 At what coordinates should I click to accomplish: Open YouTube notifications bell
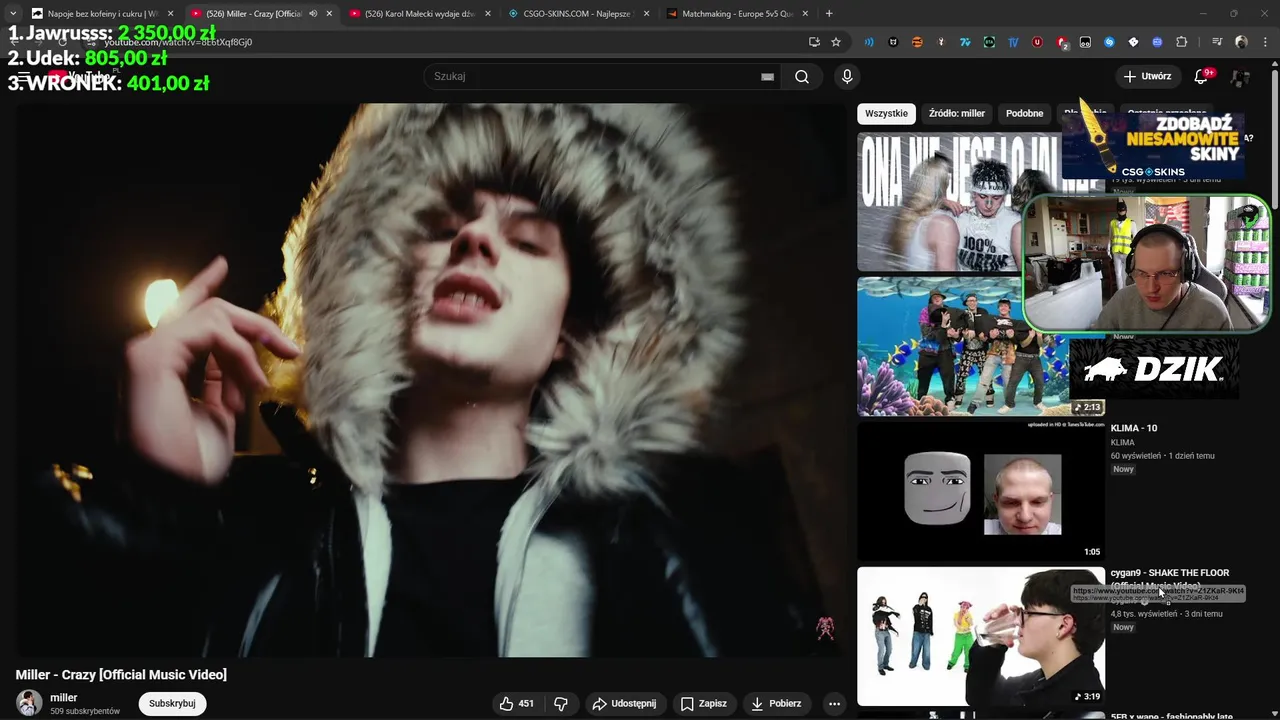point(1201,76)
